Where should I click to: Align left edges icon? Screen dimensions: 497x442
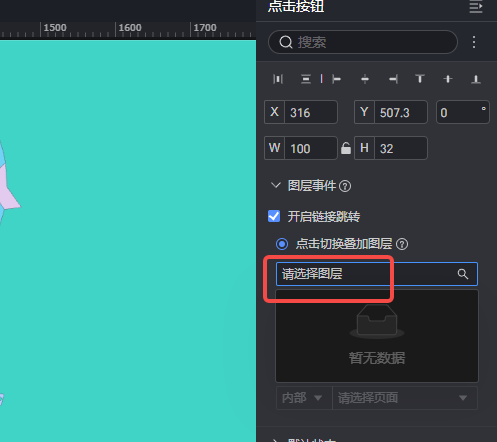[336, 79]
